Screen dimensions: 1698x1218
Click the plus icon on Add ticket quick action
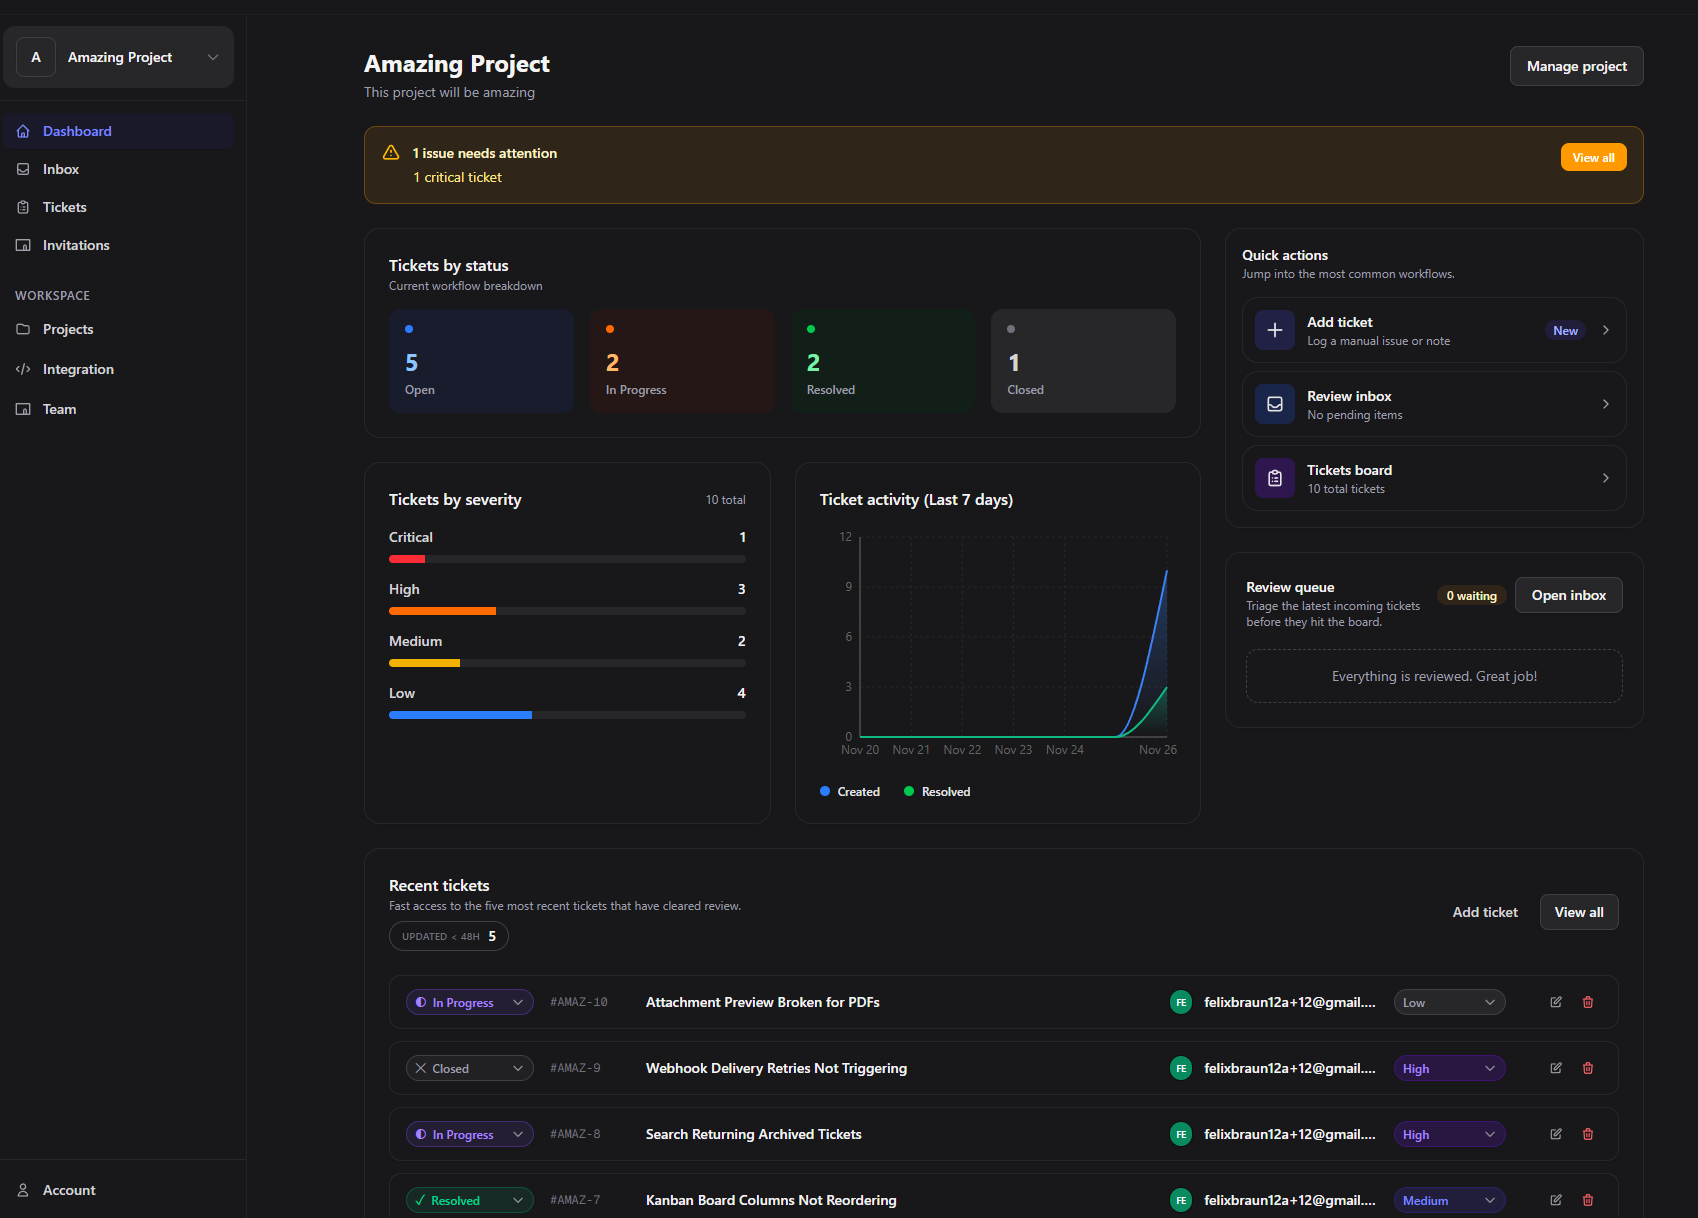[x=1274, y=330]
